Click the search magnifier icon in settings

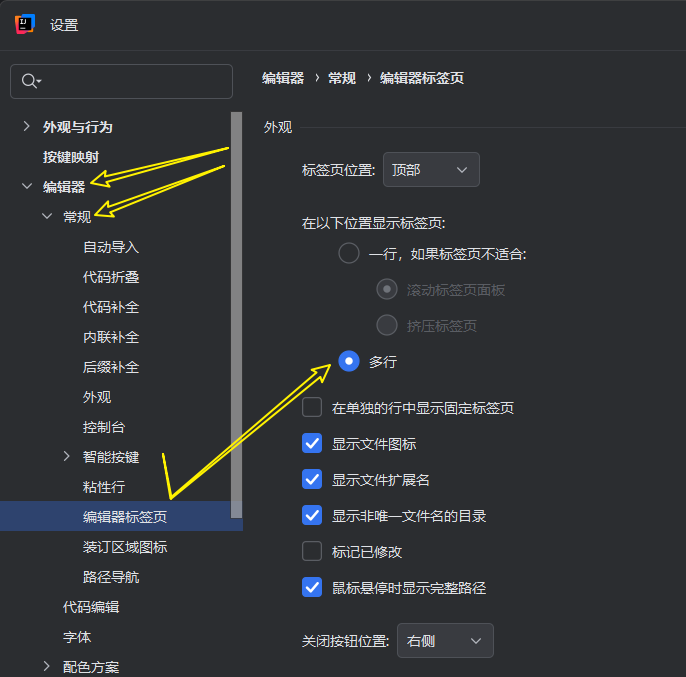pos(29,82)
